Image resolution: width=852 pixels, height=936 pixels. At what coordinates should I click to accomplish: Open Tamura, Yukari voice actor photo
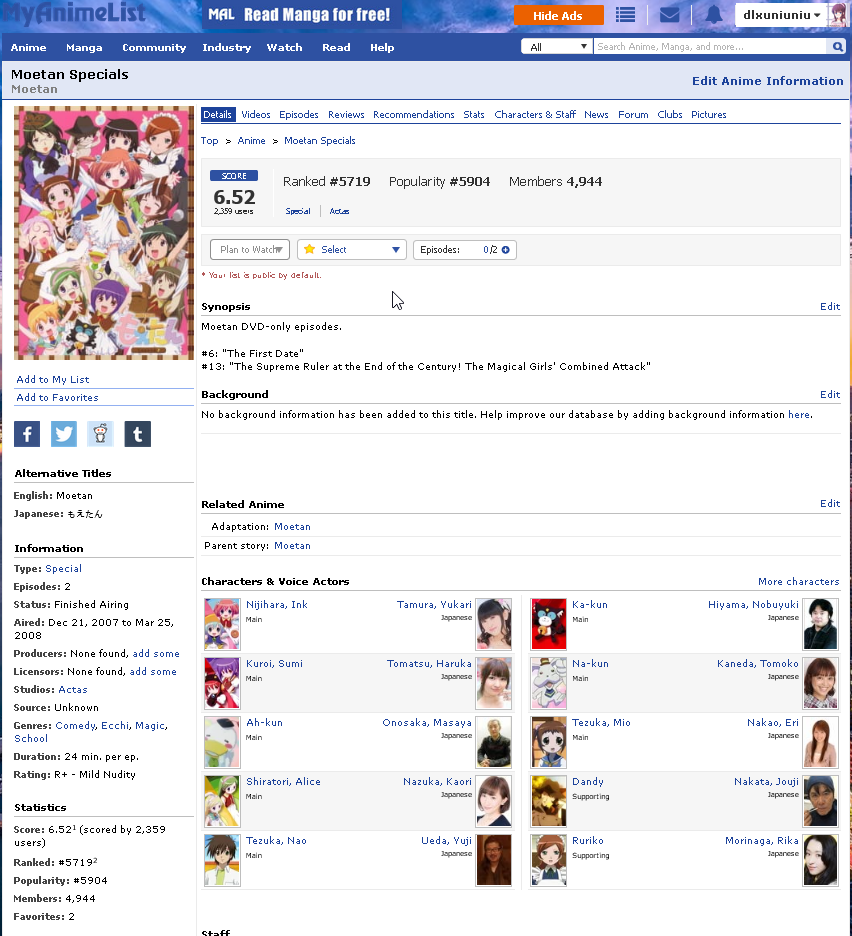494,624
